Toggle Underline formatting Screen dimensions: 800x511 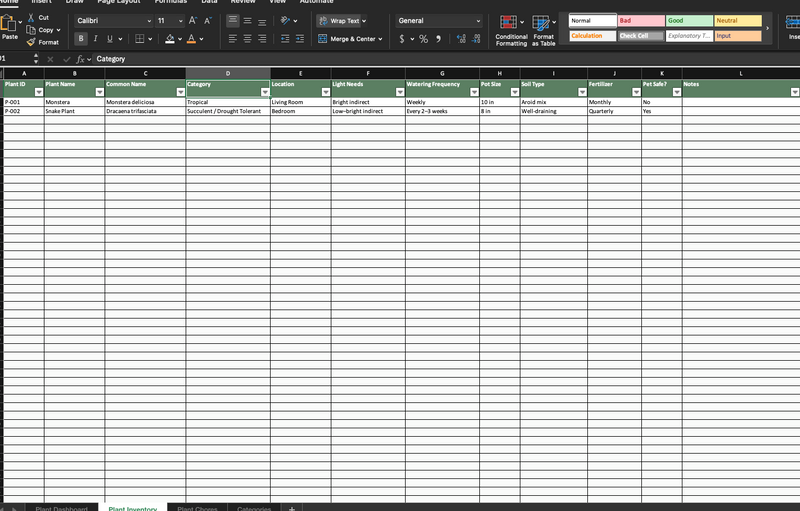pyautogui.click(x=110, y=39)
